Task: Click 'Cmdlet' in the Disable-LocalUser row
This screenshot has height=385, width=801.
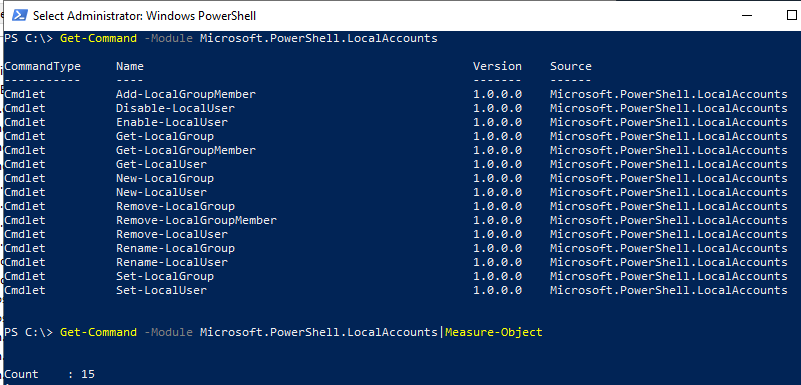Action: point(25,108)
